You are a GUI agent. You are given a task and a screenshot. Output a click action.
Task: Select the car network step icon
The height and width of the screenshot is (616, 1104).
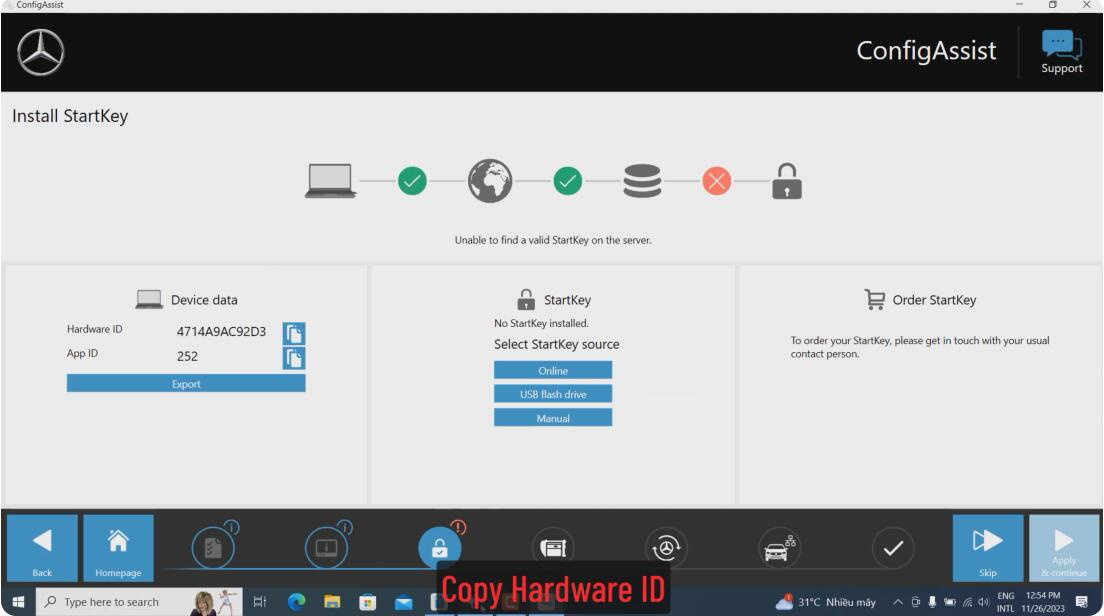[779, 548]
